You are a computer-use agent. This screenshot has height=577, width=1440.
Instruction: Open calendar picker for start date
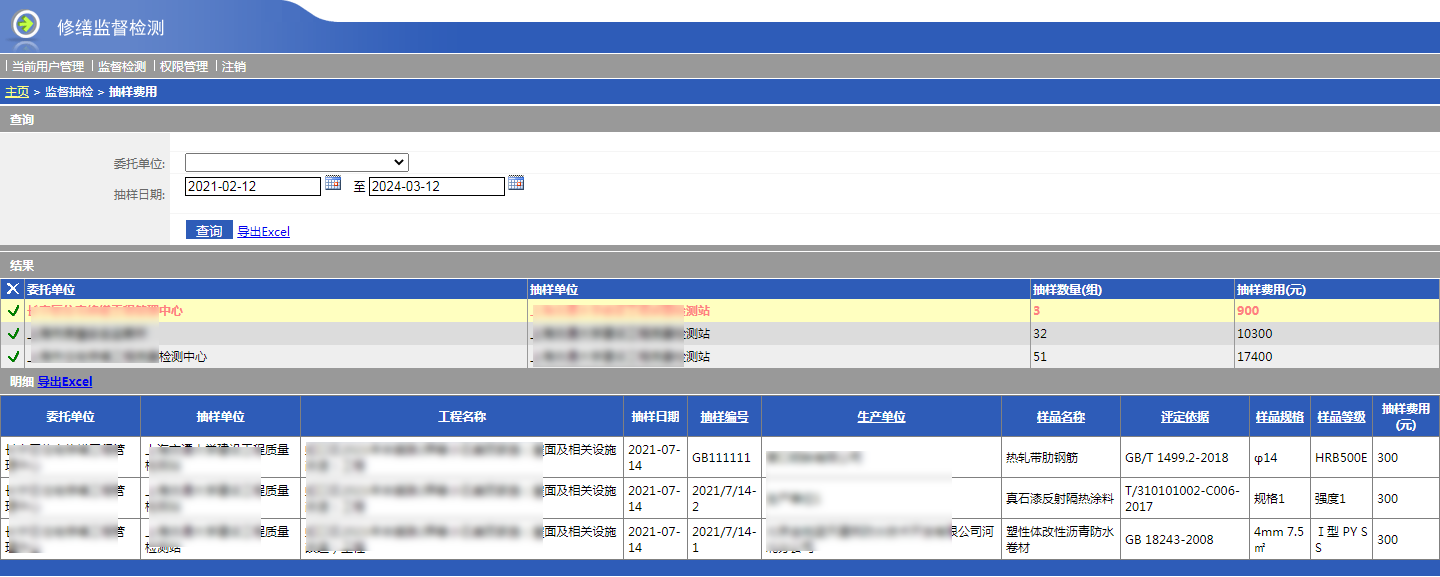point(333,184)
